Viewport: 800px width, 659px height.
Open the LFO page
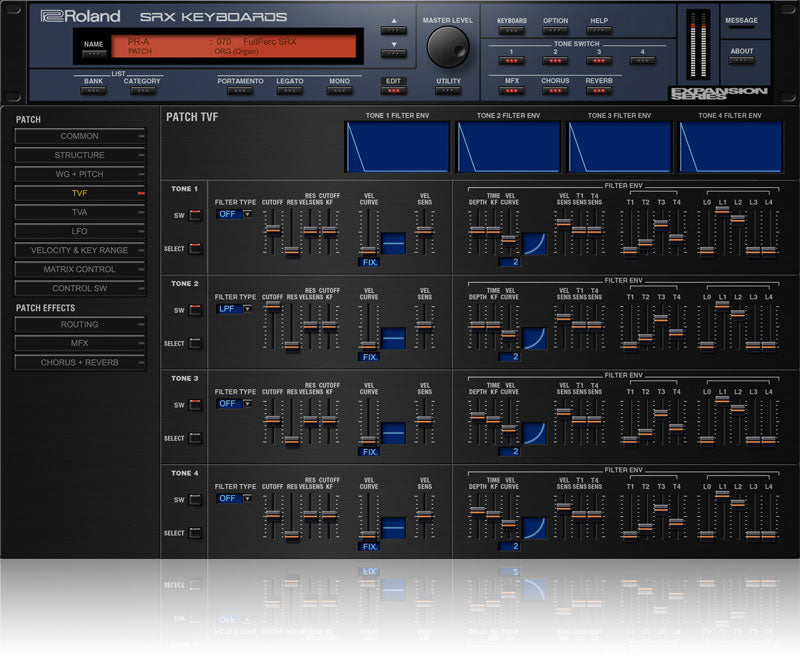[80, 231]
